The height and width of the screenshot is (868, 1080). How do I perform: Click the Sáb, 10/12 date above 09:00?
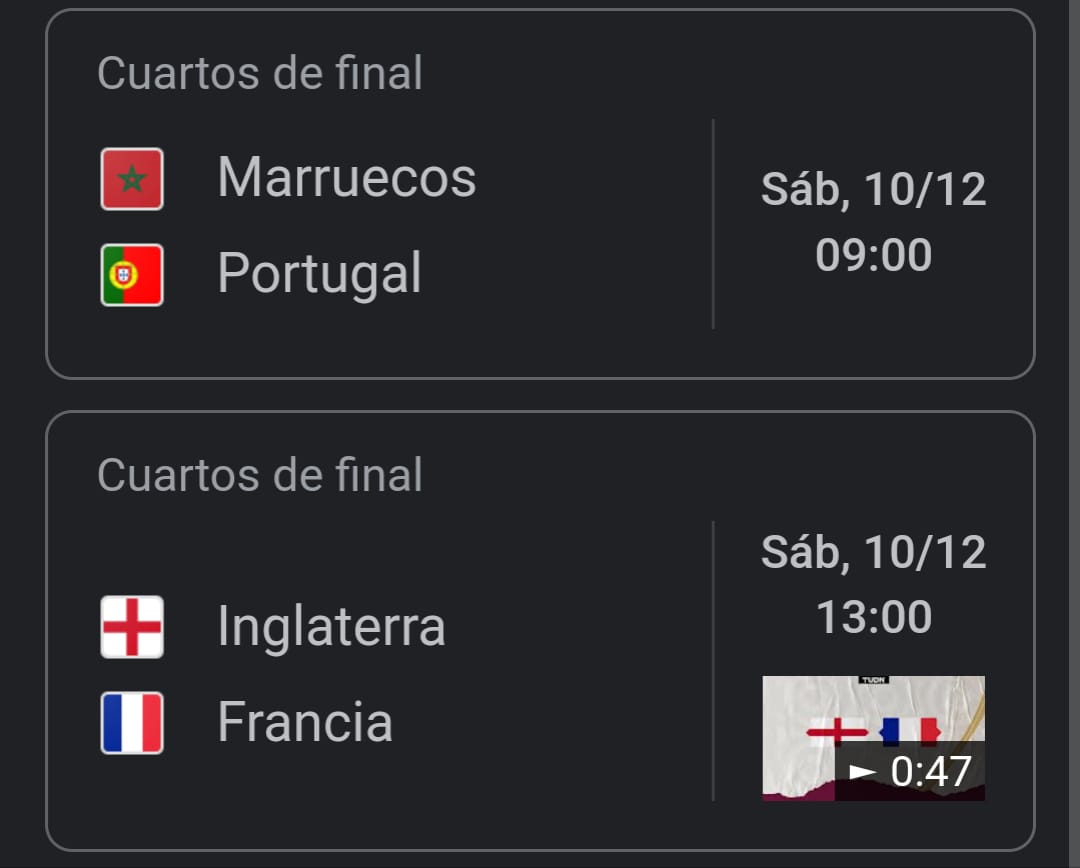point(873,189)
